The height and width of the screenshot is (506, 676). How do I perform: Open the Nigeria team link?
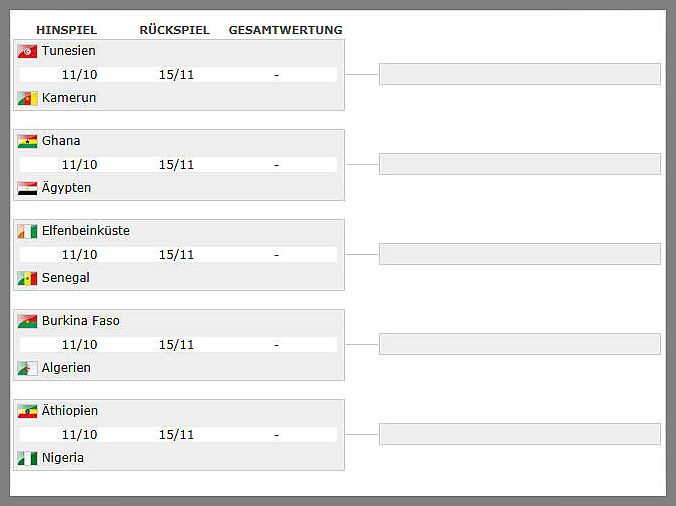[x=63, y=458]
